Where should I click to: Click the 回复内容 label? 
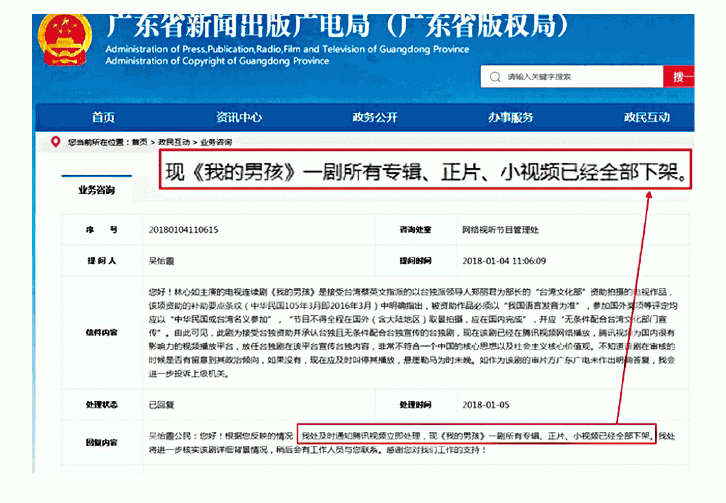[101, 442]
